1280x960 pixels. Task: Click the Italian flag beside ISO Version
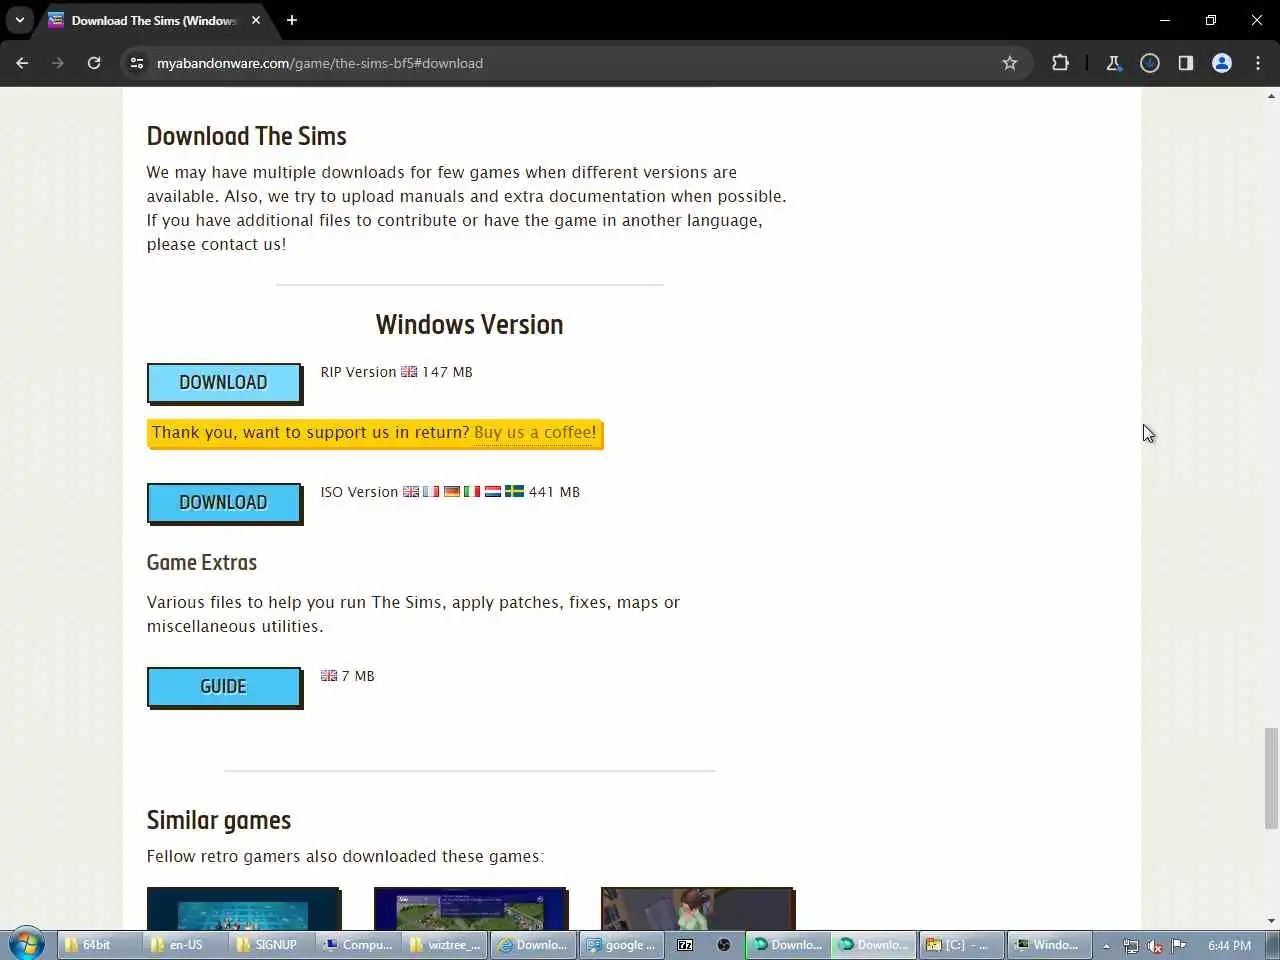point(472,492)
